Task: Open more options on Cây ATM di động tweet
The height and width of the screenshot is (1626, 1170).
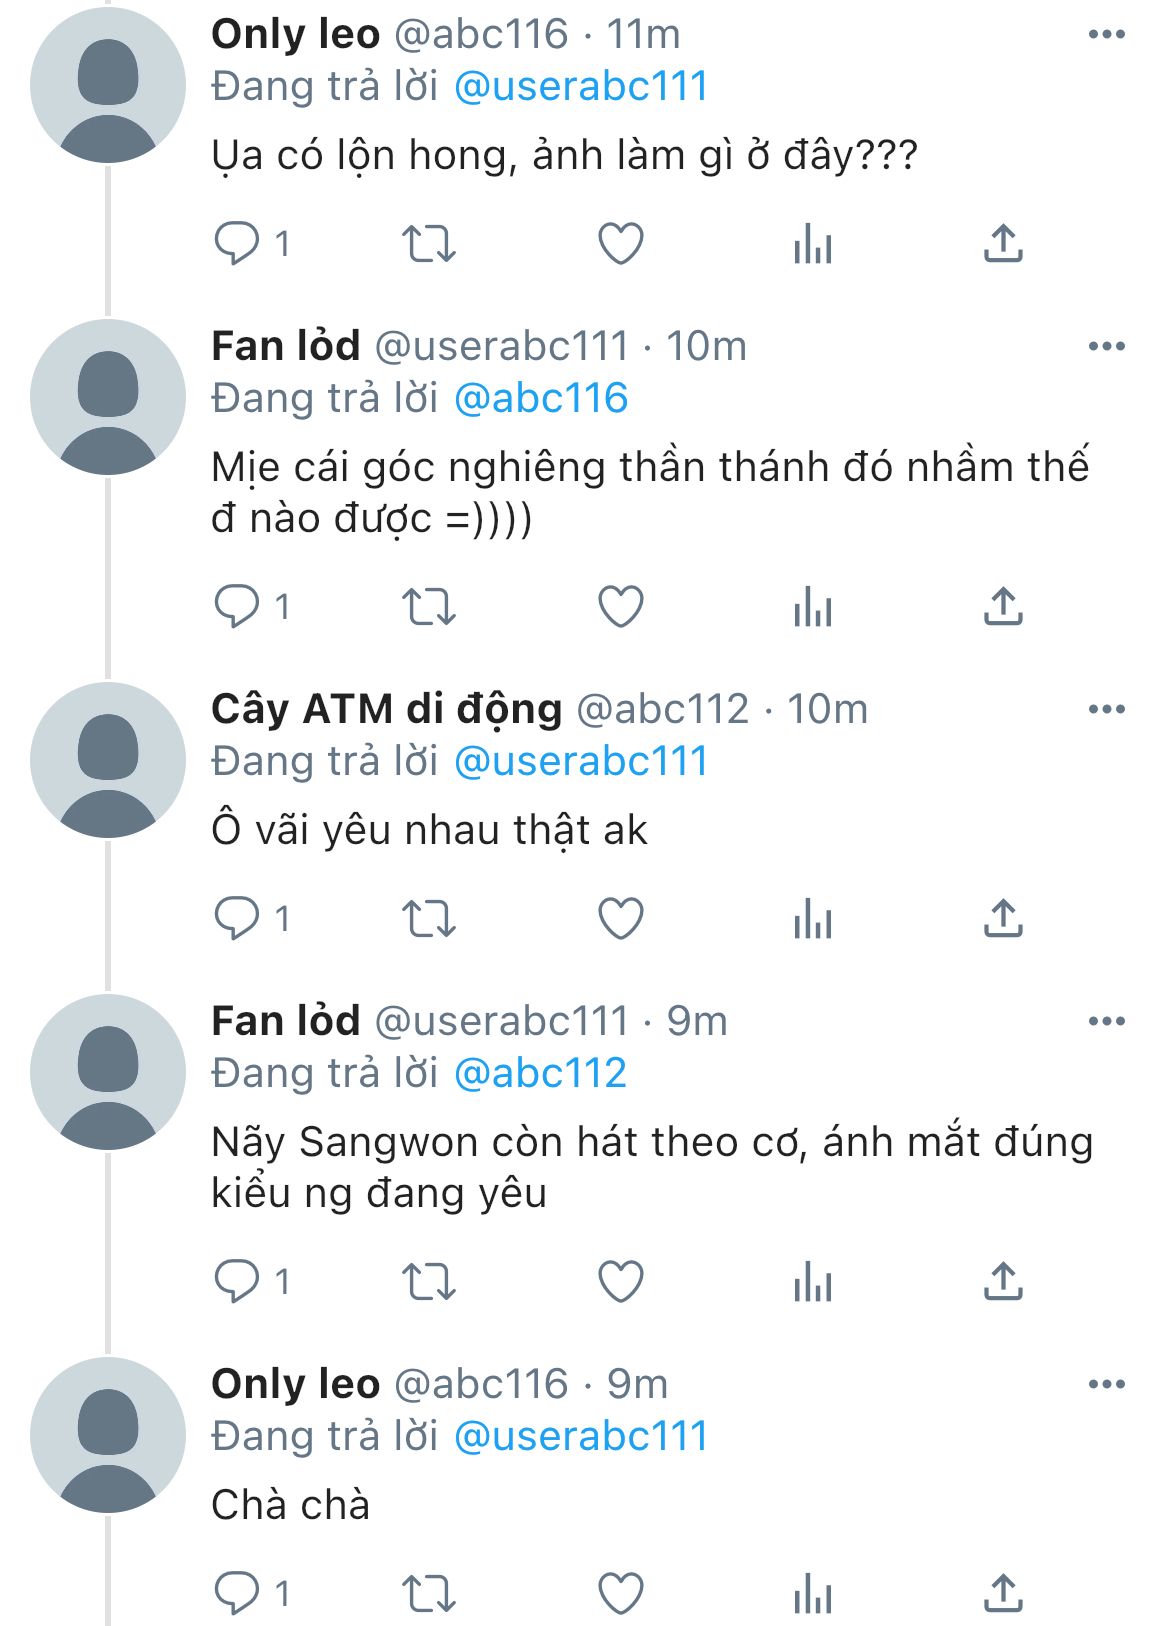Action: click(1106, 710)
